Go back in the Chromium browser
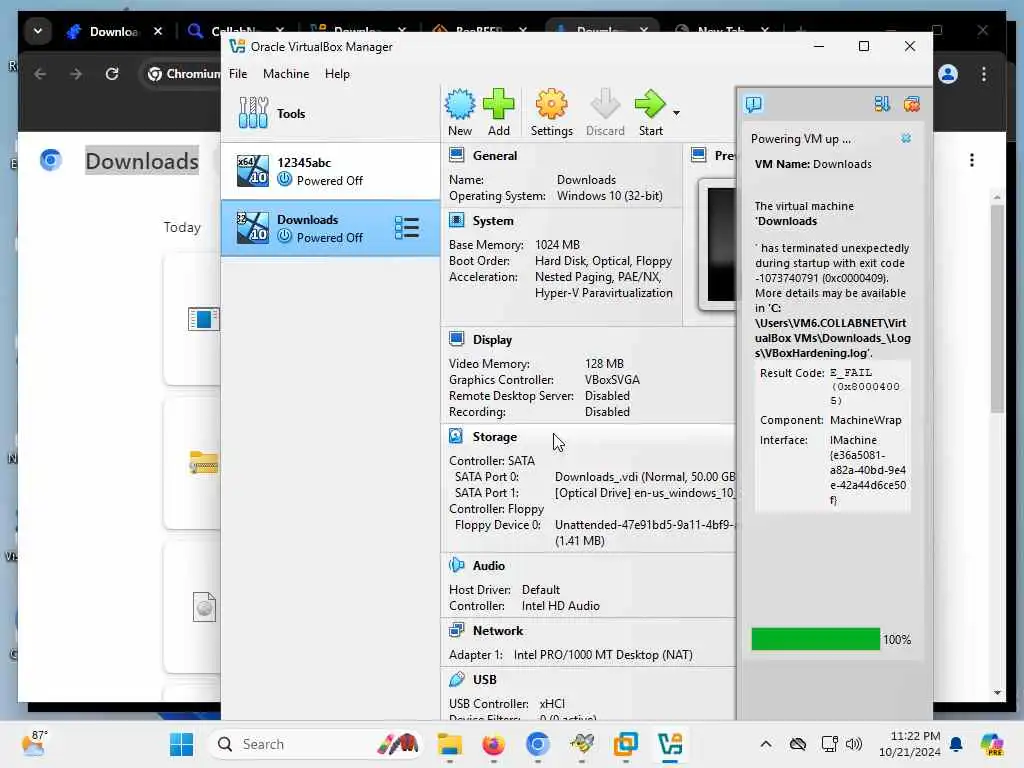This screenshot has height=768, width=1024. click(40, 74)
